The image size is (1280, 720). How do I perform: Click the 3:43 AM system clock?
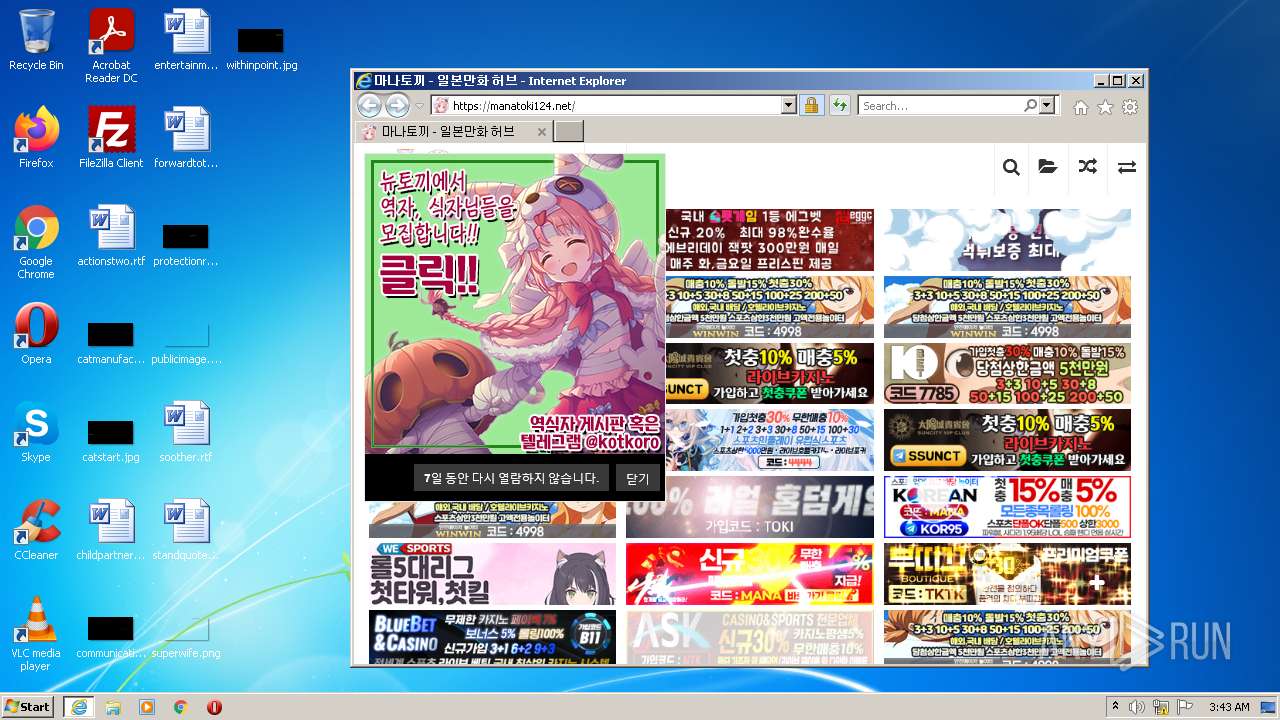click(1229, 707)
